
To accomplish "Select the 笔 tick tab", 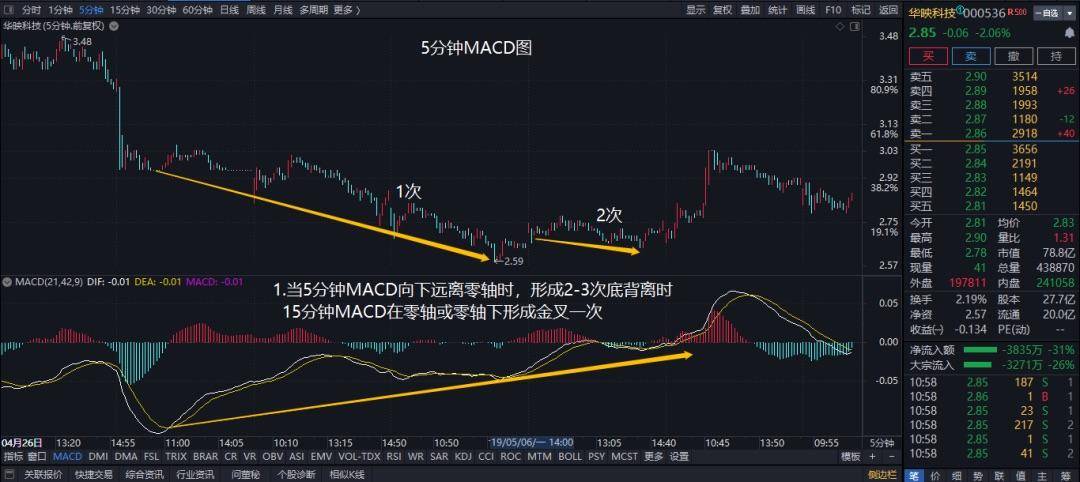I will [913, 475].
